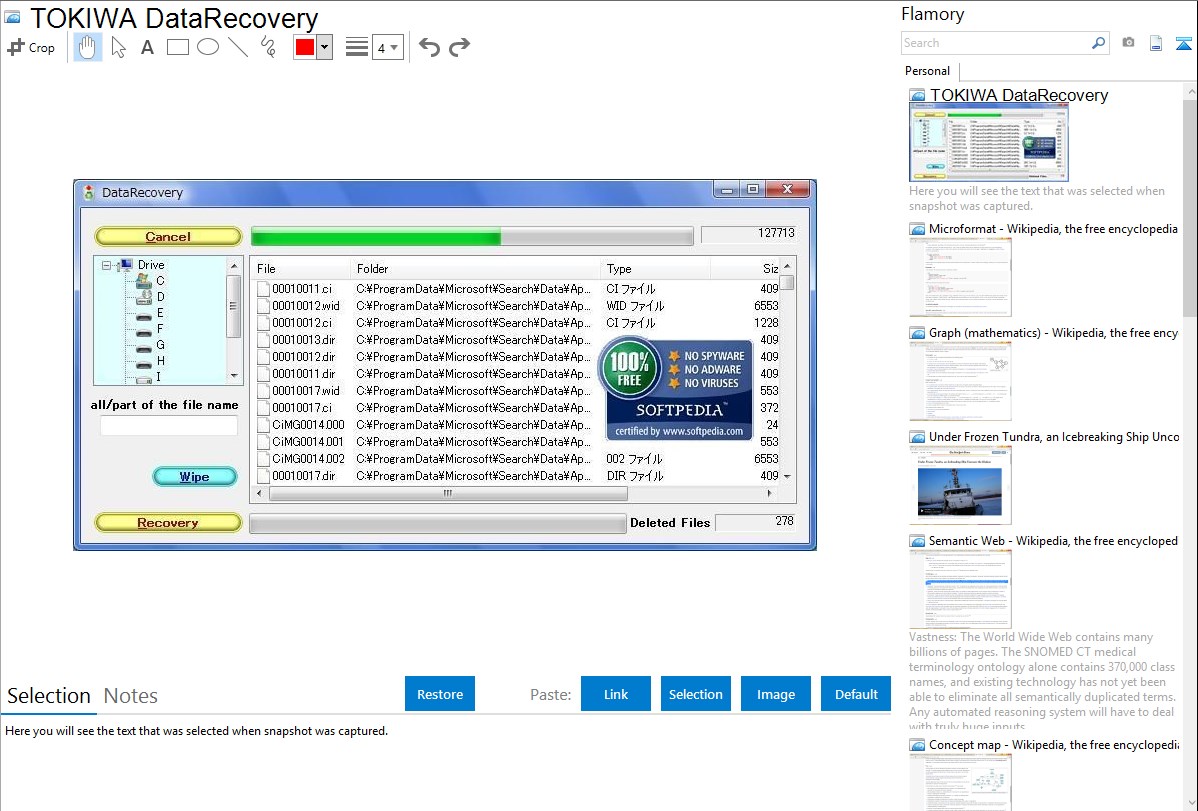Select drive C in the tree
The height and width of the screenshot is (811, 1198).
pos(160,281)
